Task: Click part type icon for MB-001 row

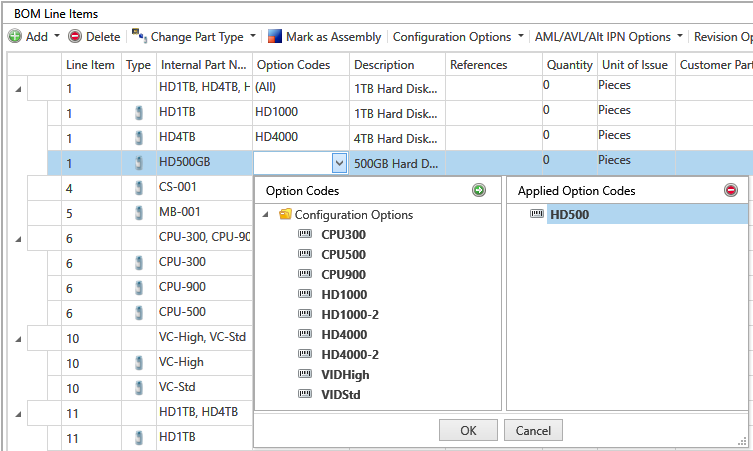Action: click(x=138, y=213)
